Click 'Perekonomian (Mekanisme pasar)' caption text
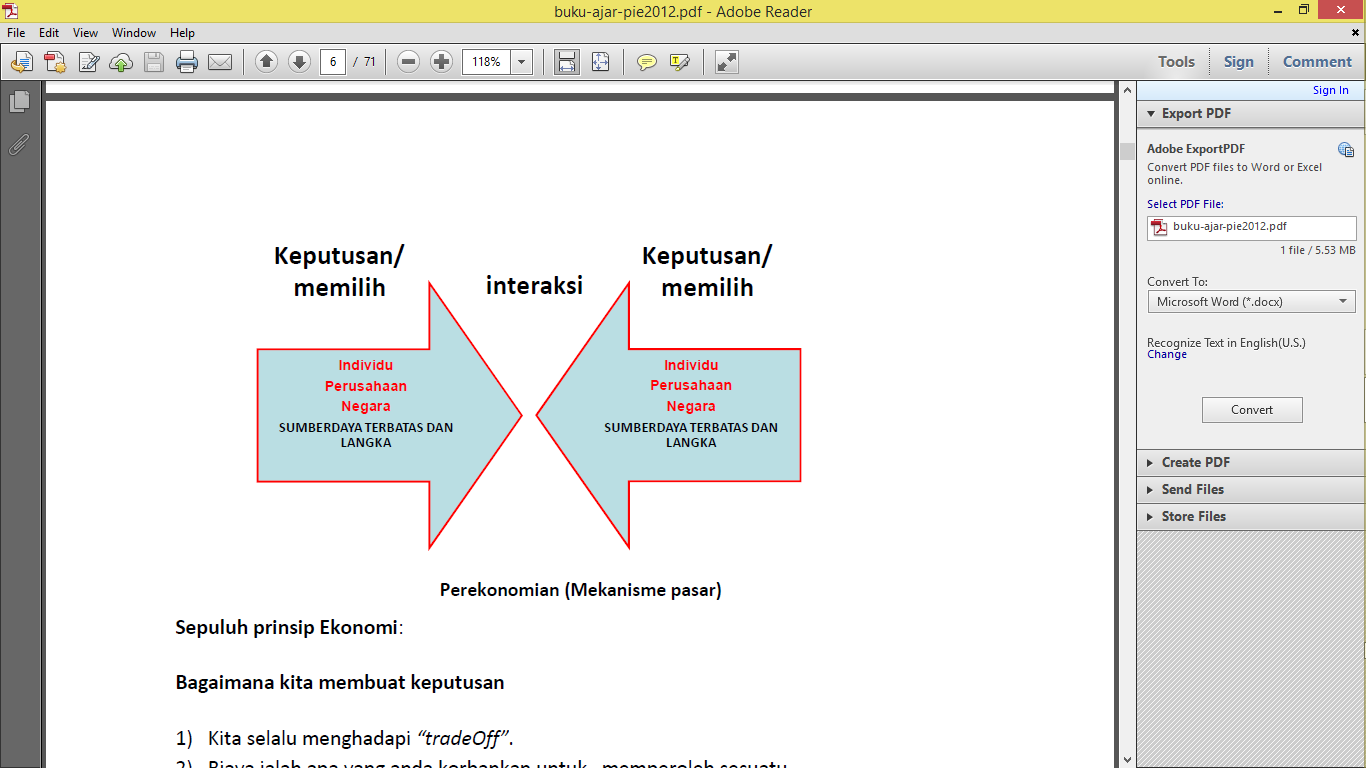 pos(580,590)
